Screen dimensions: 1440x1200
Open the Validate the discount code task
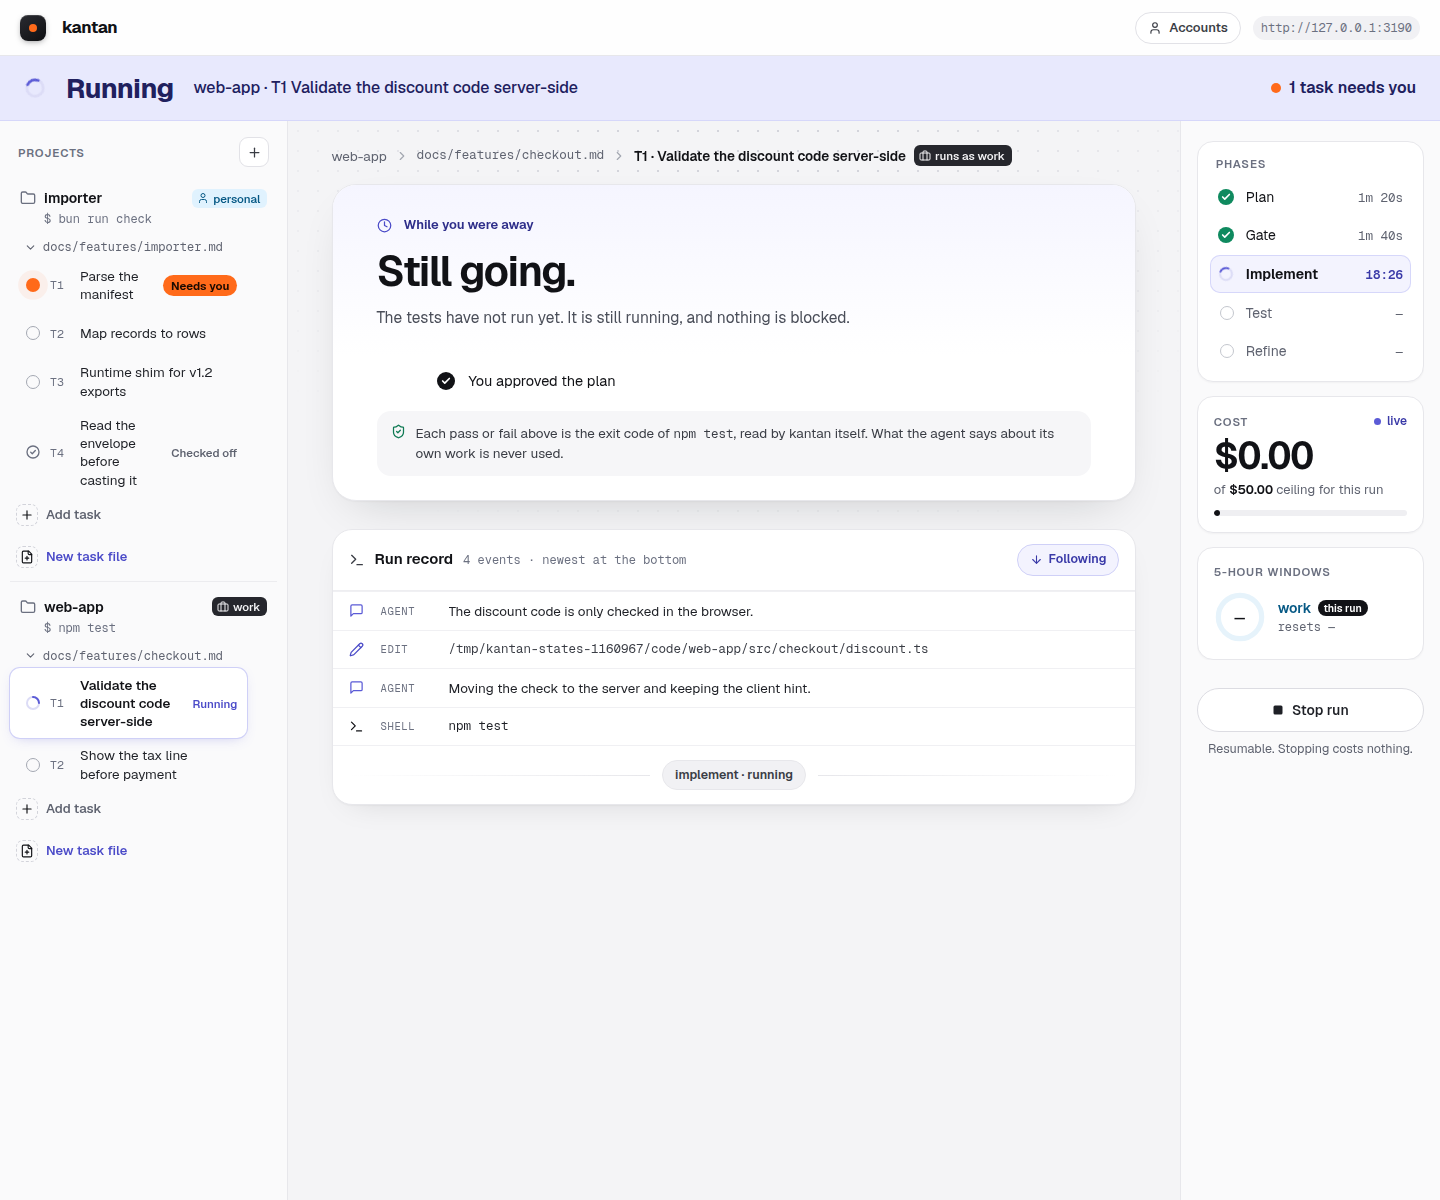tap(129, 703)
